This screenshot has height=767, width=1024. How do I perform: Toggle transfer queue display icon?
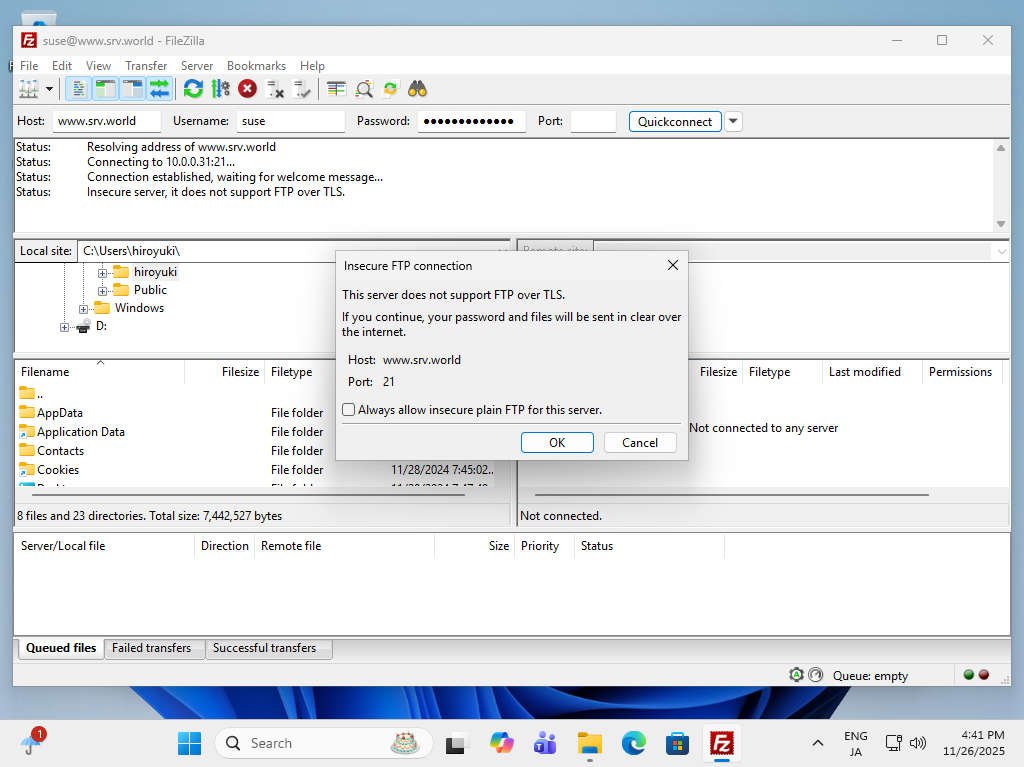pos(159,89)
